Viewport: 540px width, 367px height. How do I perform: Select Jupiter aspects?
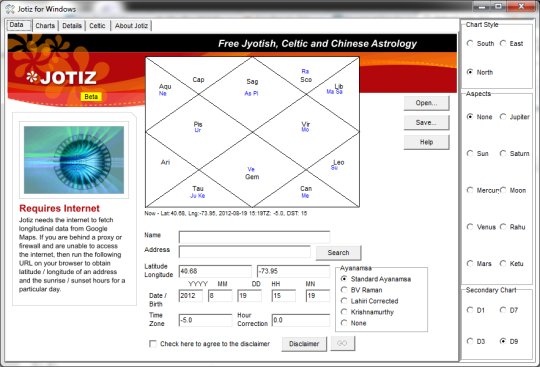click(515, 117)
